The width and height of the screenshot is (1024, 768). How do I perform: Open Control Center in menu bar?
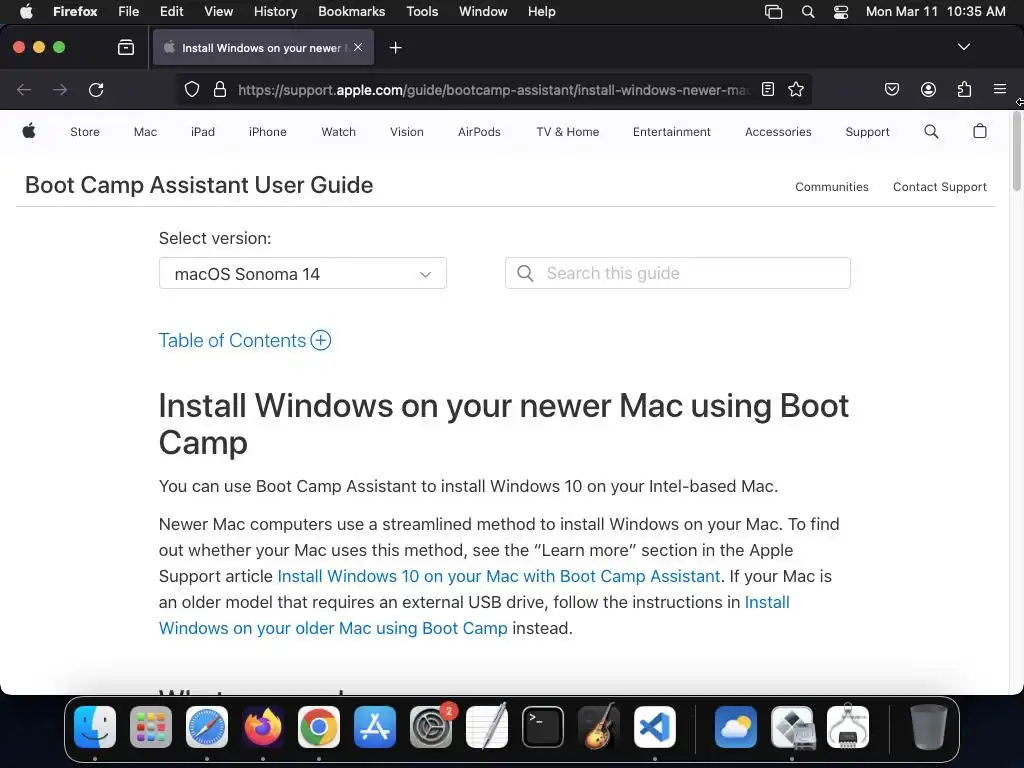point(840,12)
